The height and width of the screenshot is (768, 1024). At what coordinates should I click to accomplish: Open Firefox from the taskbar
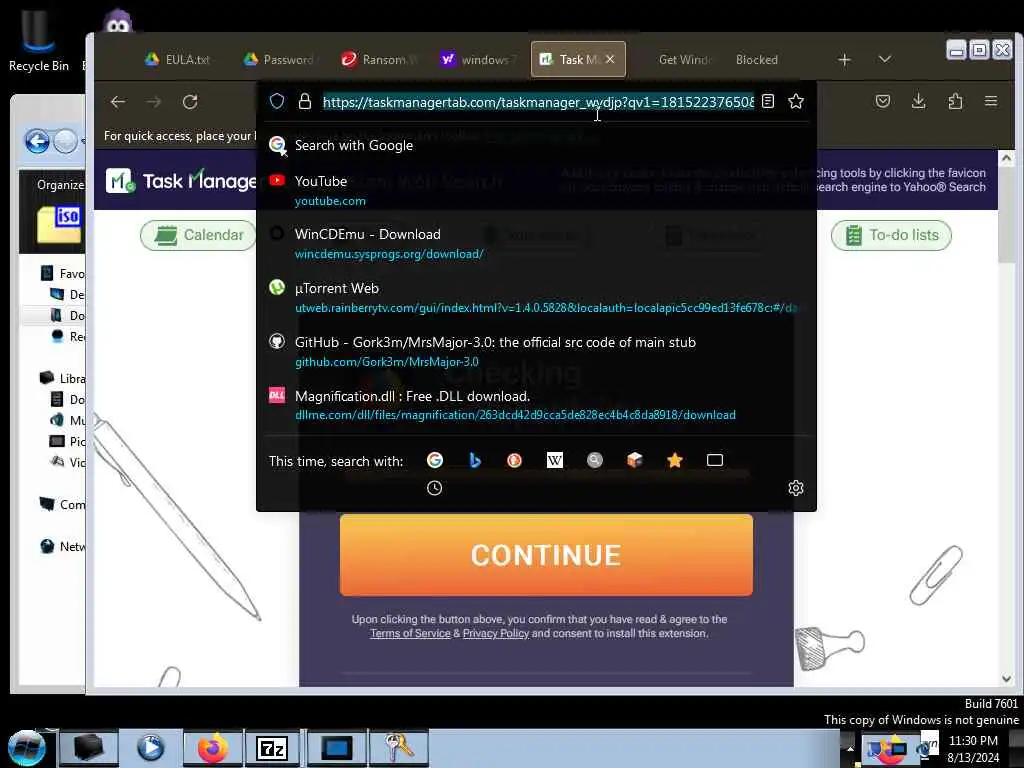213,748
